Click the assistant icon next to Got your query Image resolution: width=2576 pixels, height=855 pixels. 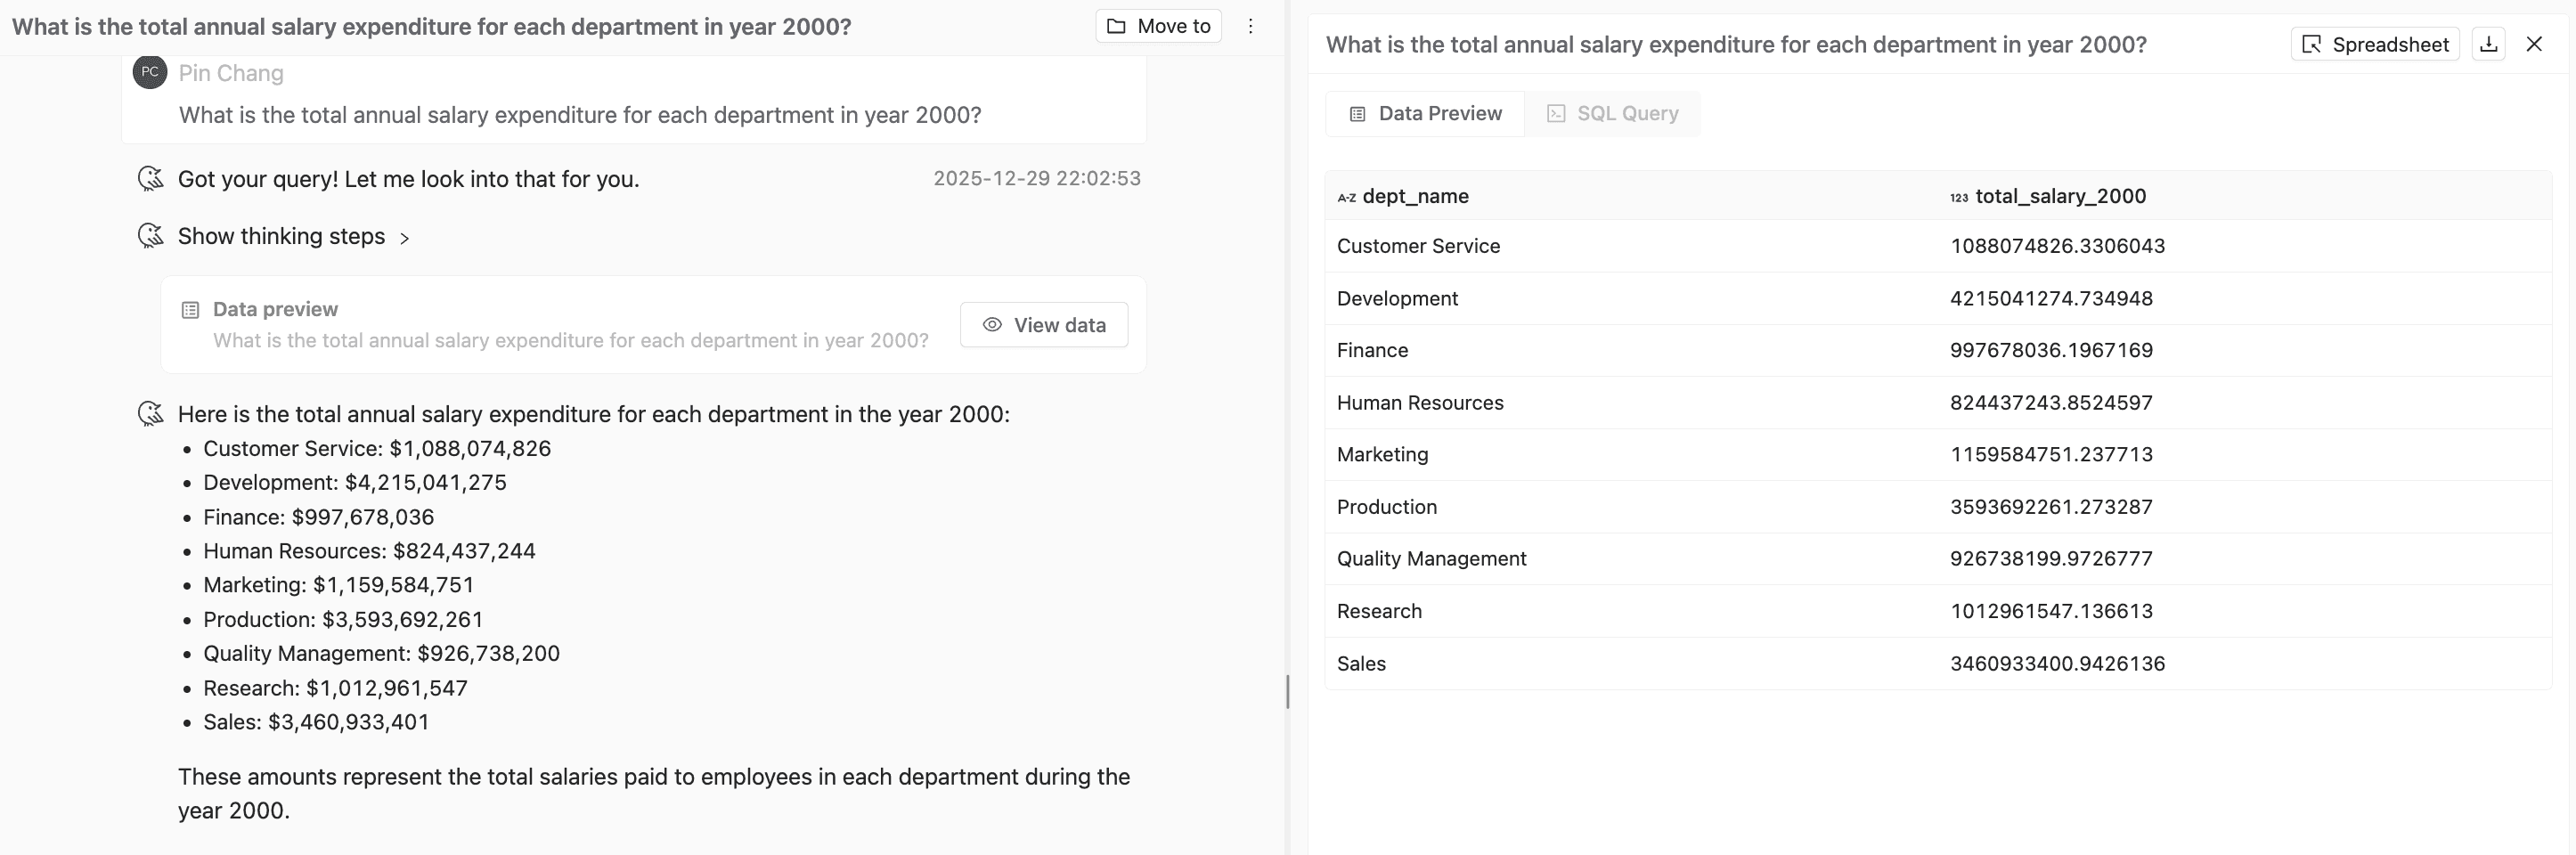[150, 179]
